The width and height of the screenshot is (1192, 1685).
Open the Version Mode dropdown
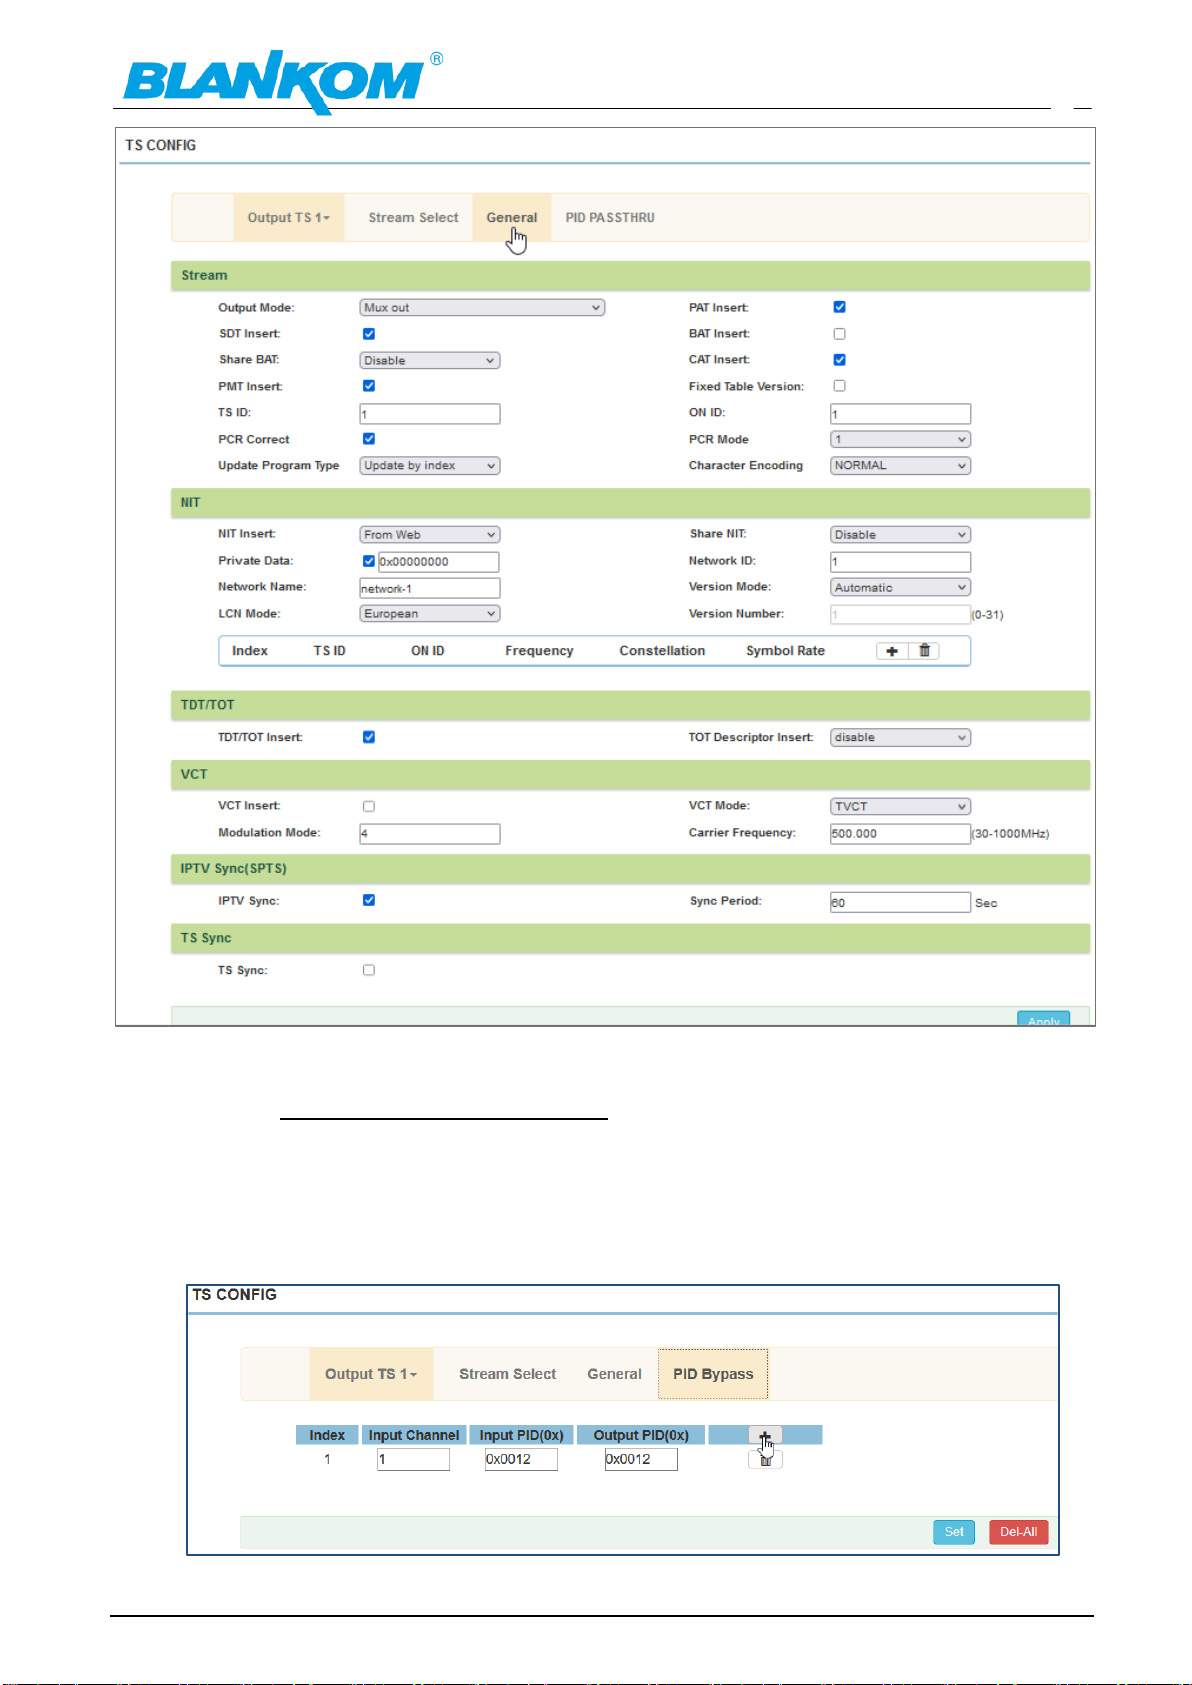(901, 588)
